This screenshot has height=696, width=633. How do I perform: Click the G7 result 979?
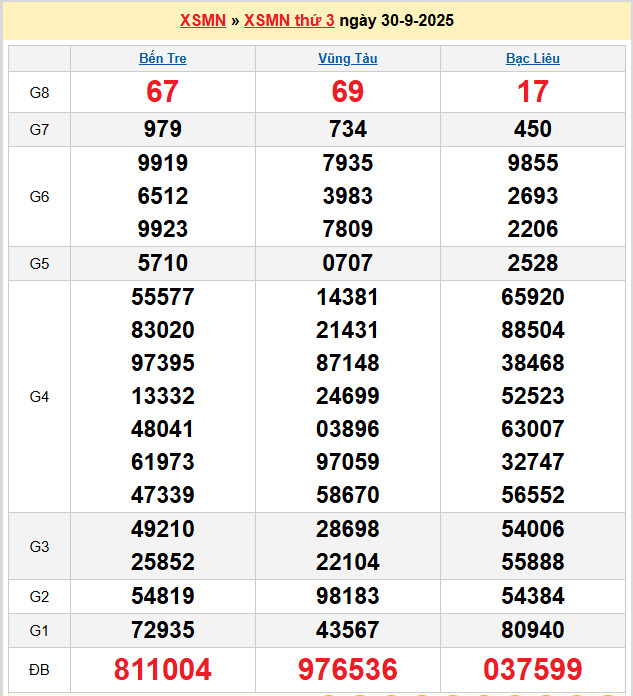[162, 129]
